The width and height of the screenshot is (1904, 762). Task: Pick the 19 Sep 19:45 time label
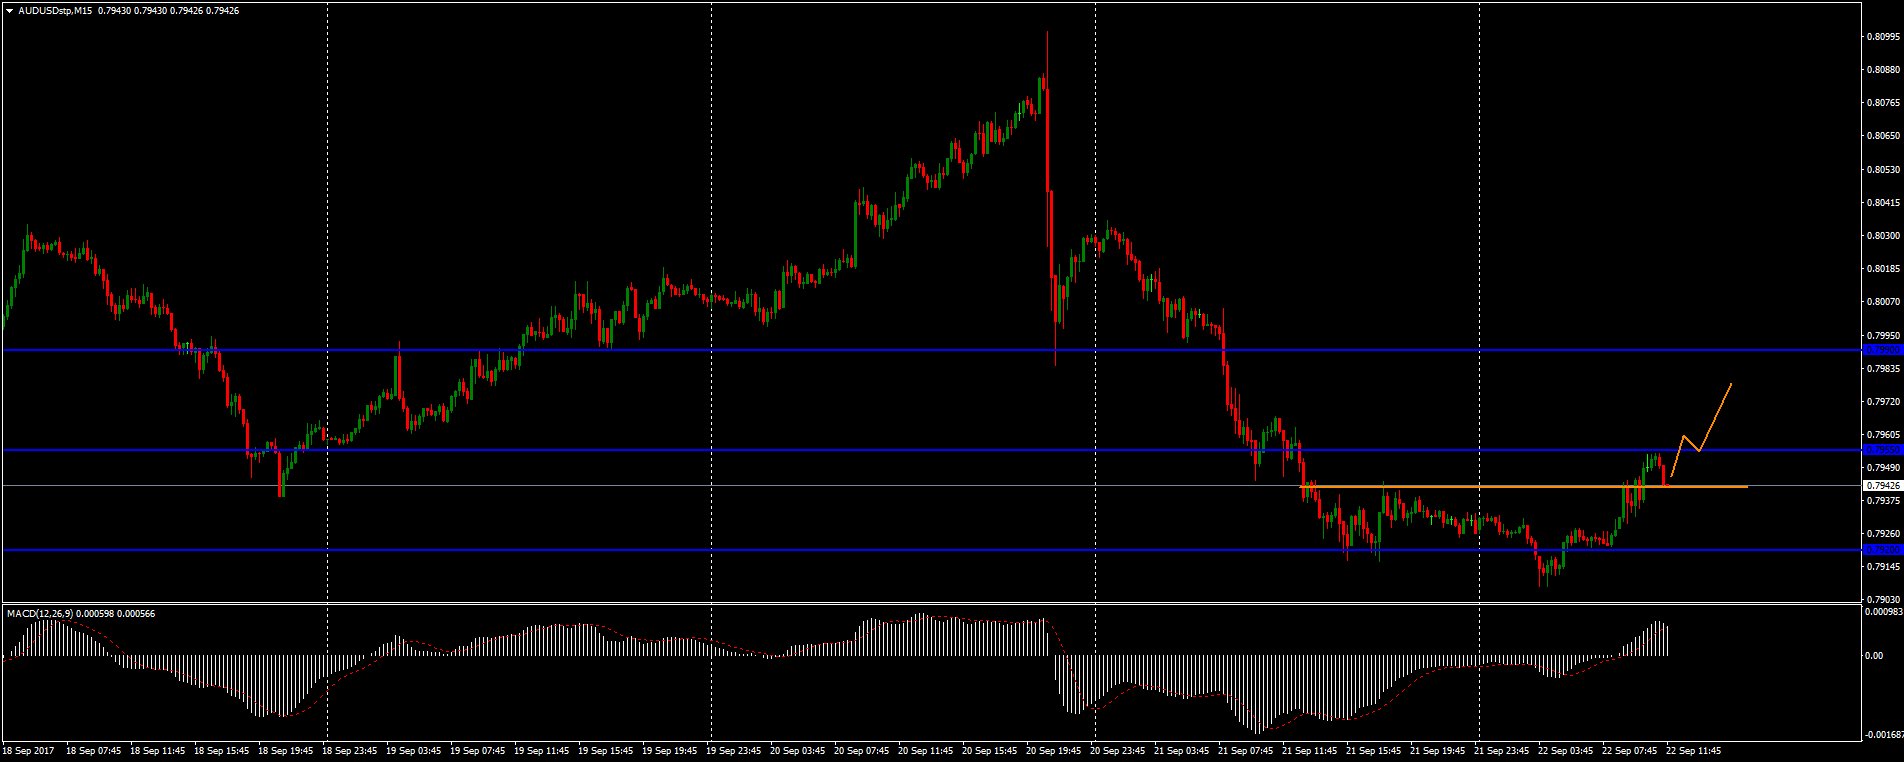pos(672,749)
